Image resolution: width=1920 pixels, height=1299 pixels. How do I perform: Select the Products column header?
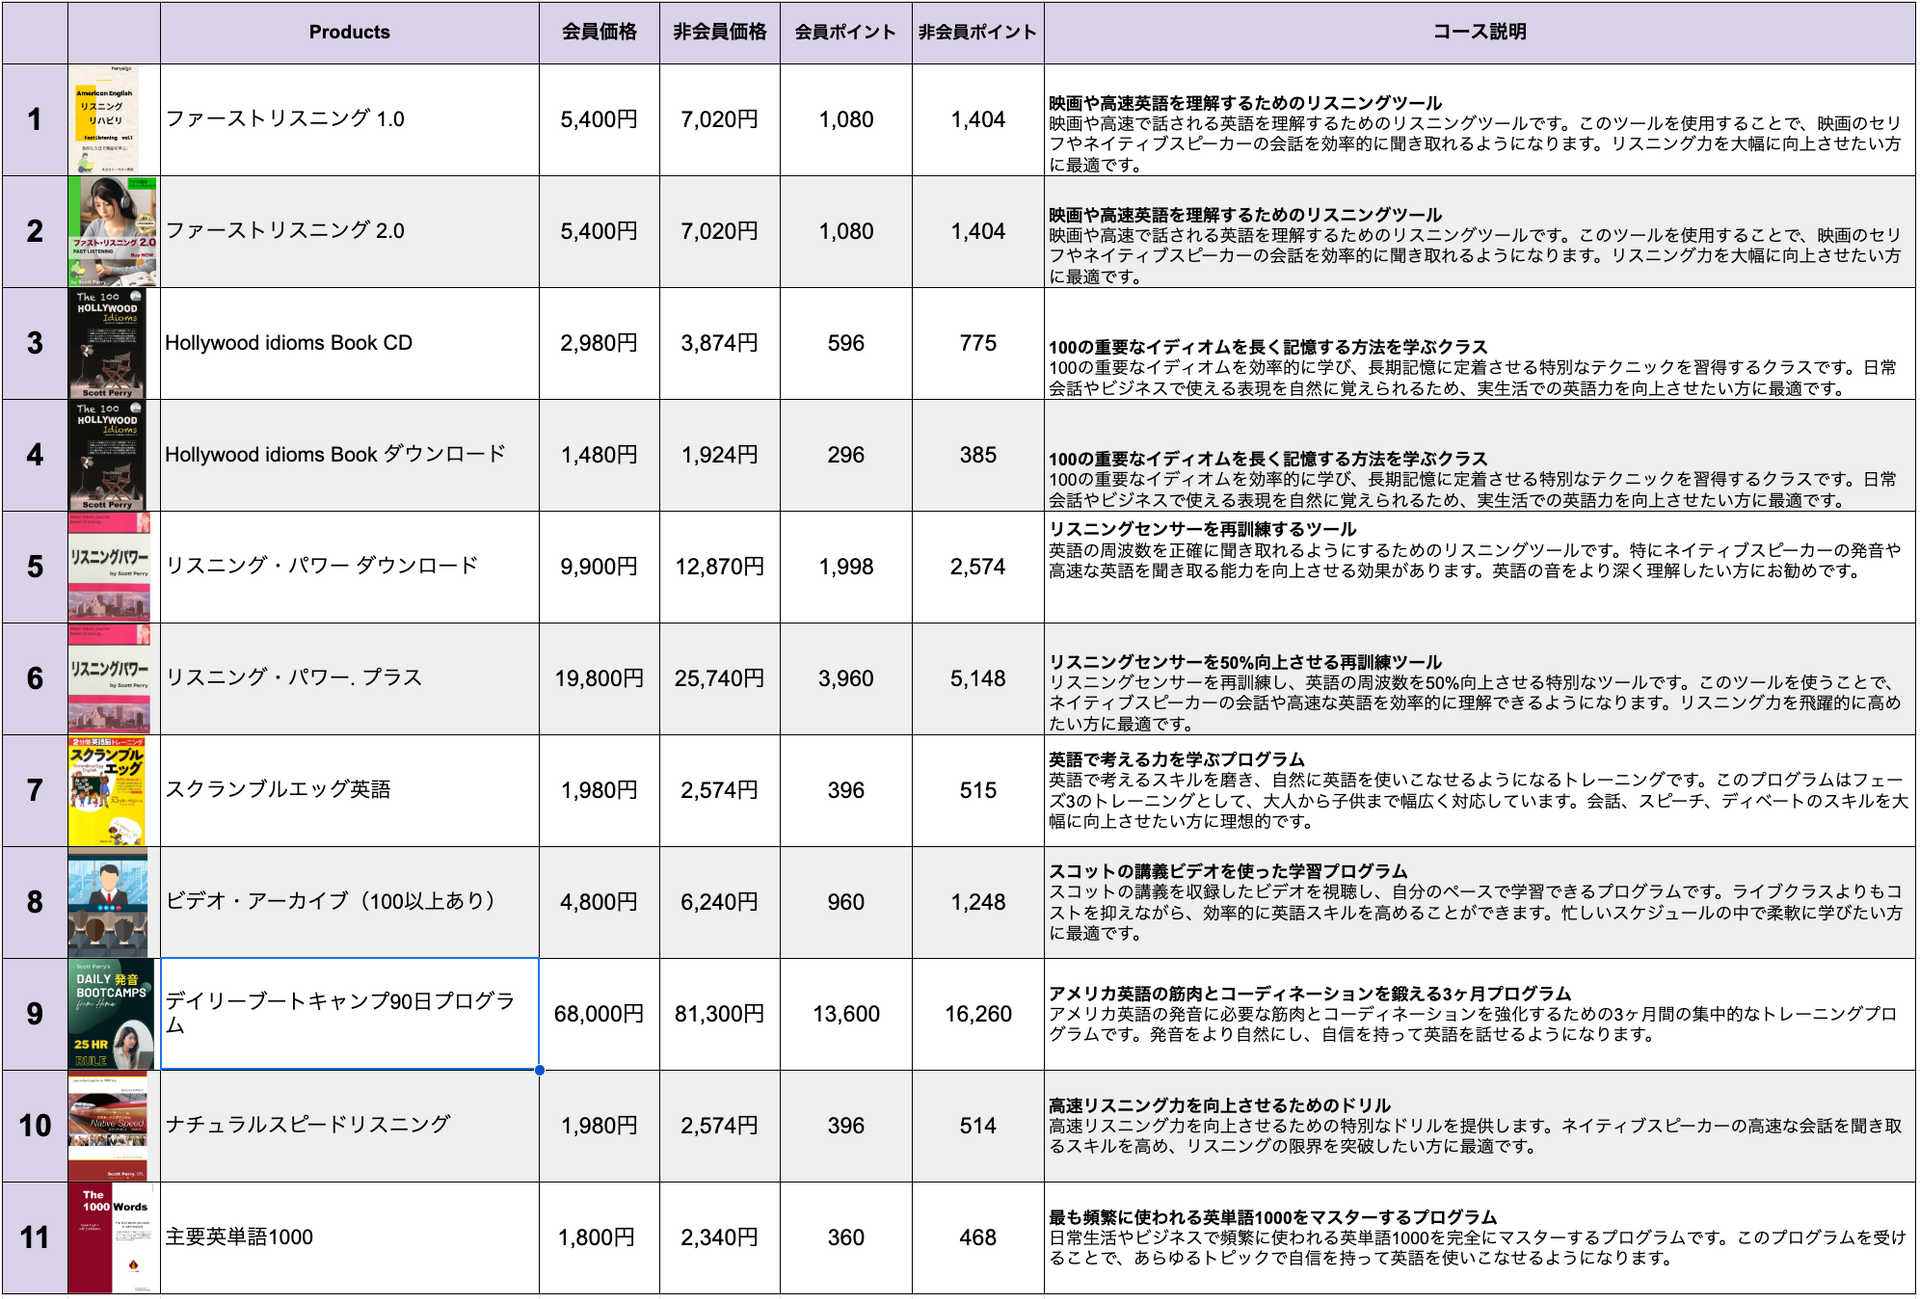pyautogui.click(x=350, y=33)
